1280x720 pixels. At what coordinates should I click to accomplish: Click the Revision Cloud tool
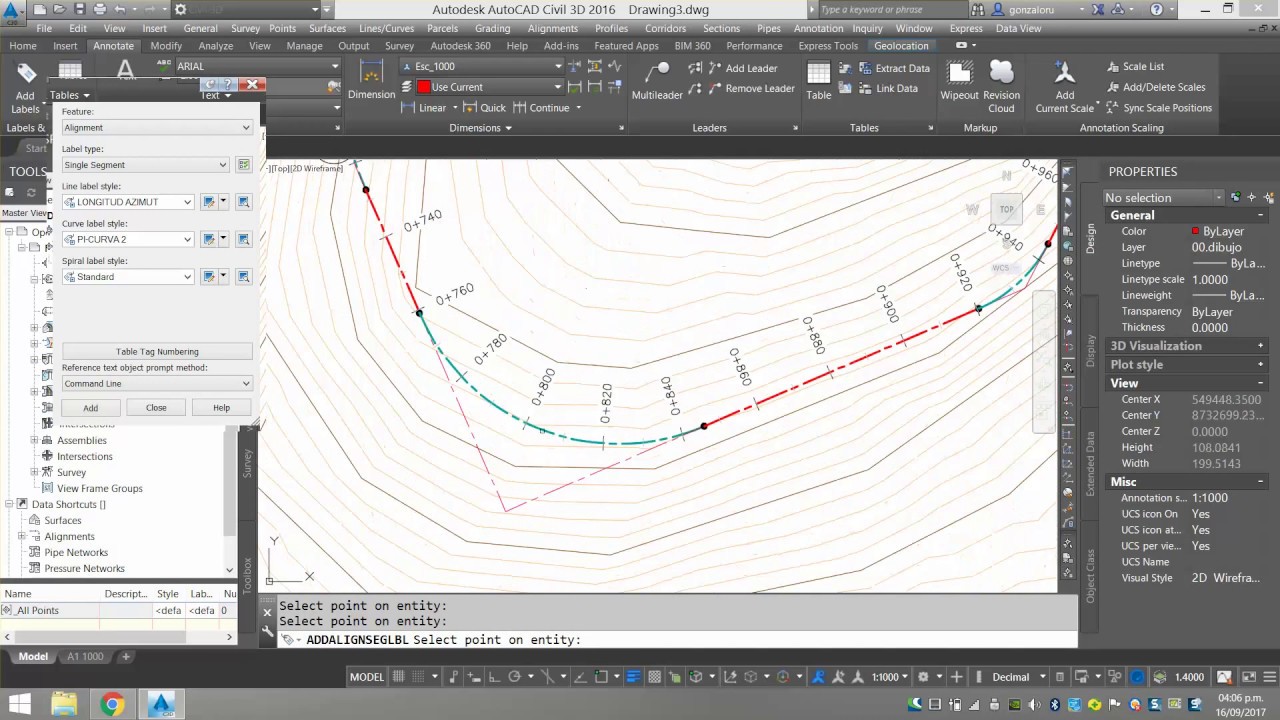pos(1001,87)
